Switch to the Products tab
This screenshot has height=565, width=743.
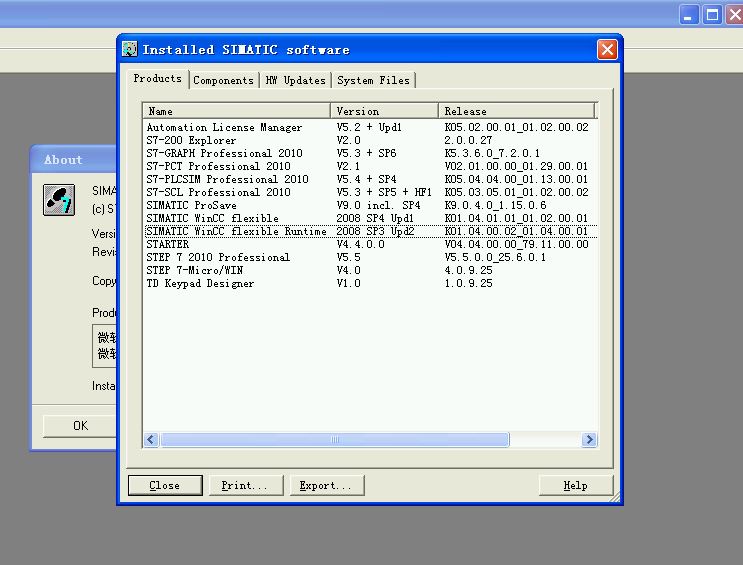tap(158, 79)
